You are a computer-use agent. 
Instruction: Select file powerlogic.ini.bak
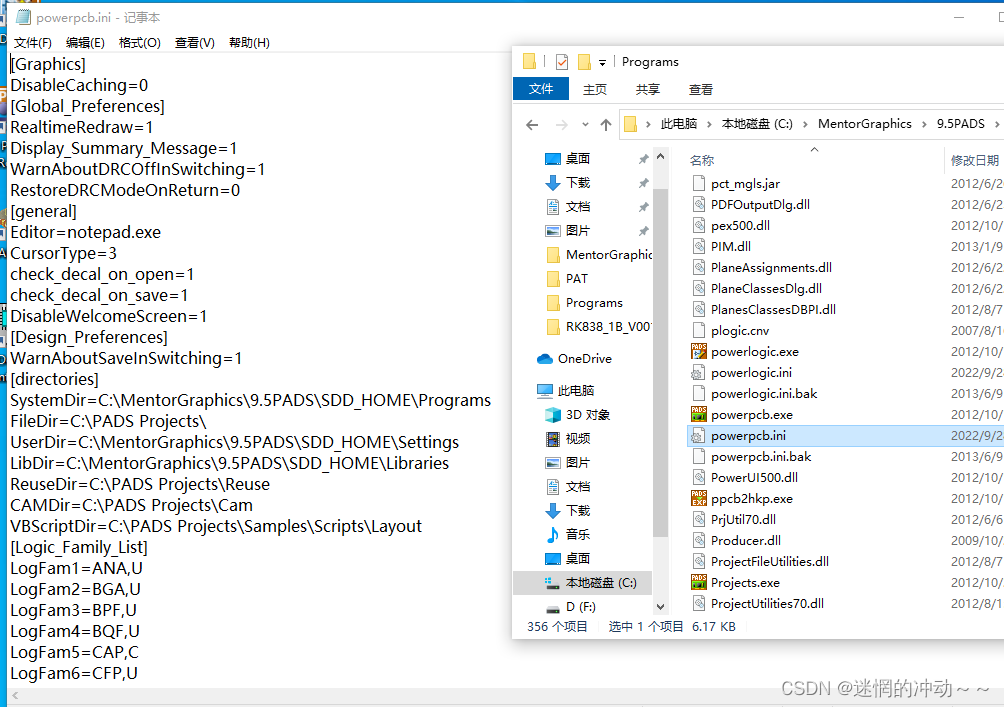764,394
